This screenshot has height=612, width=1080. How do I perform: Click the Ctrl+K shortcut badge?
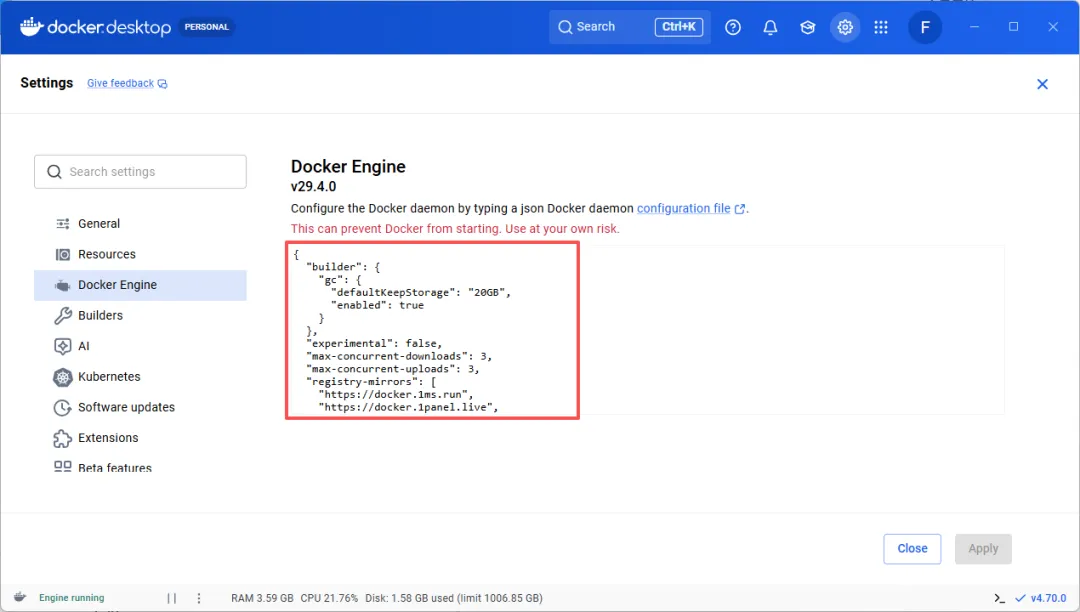click(678, 27)
